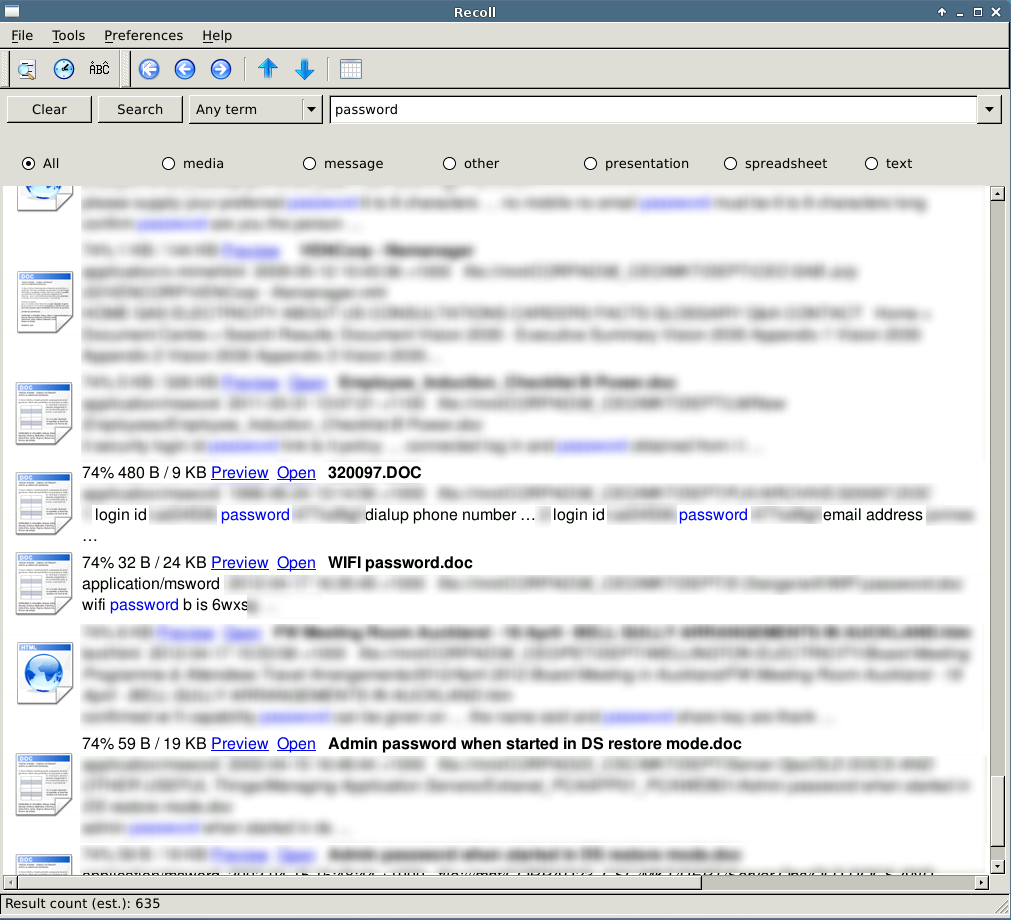The image size is (1011, 920).
Task: Select the other filter radio button
Action: tap(449, 164)
